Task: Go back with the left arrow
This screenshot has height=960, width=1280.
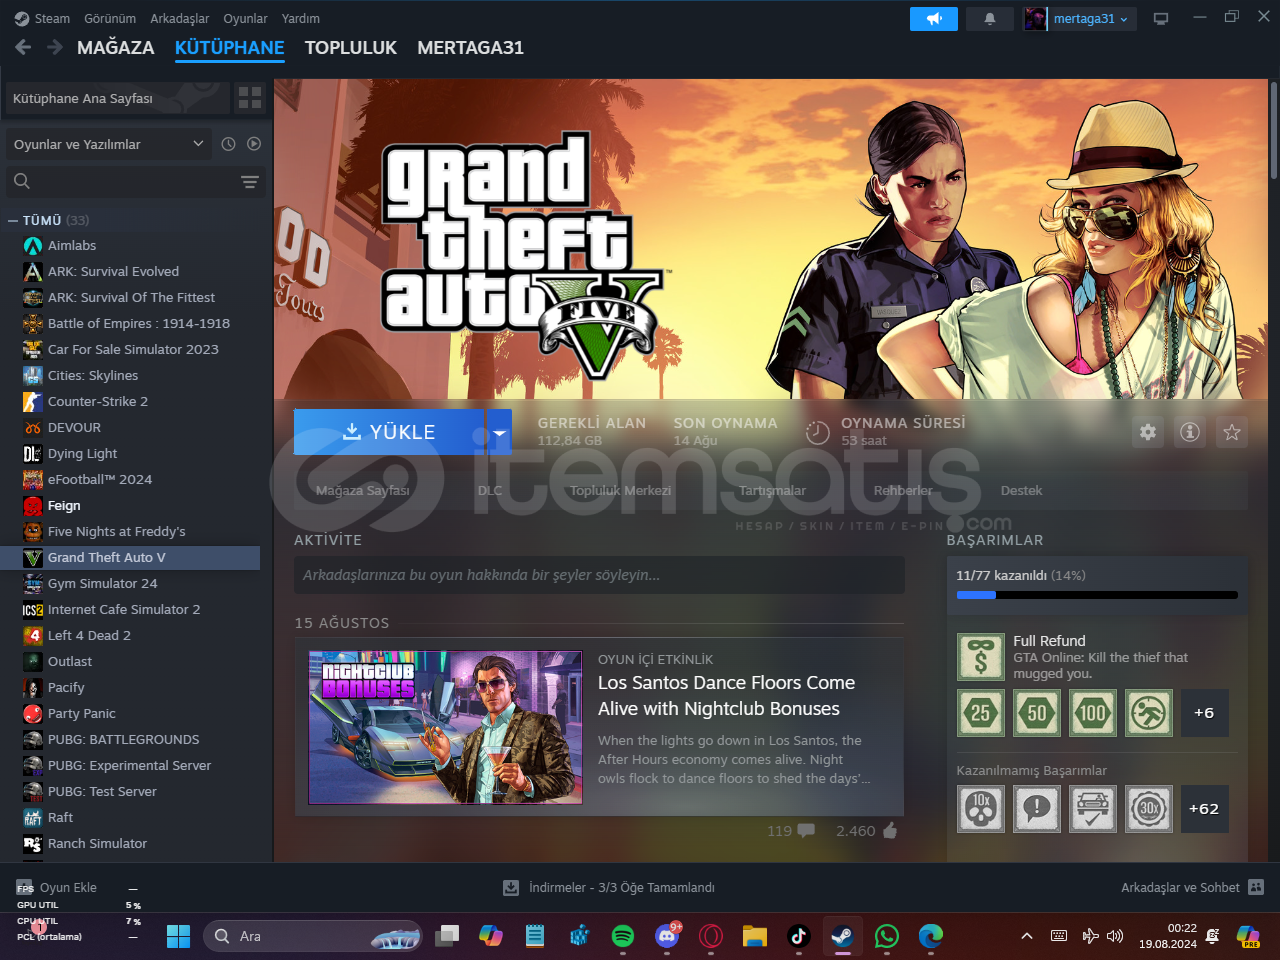Action: pyautogui.click(x=23, y=47)
